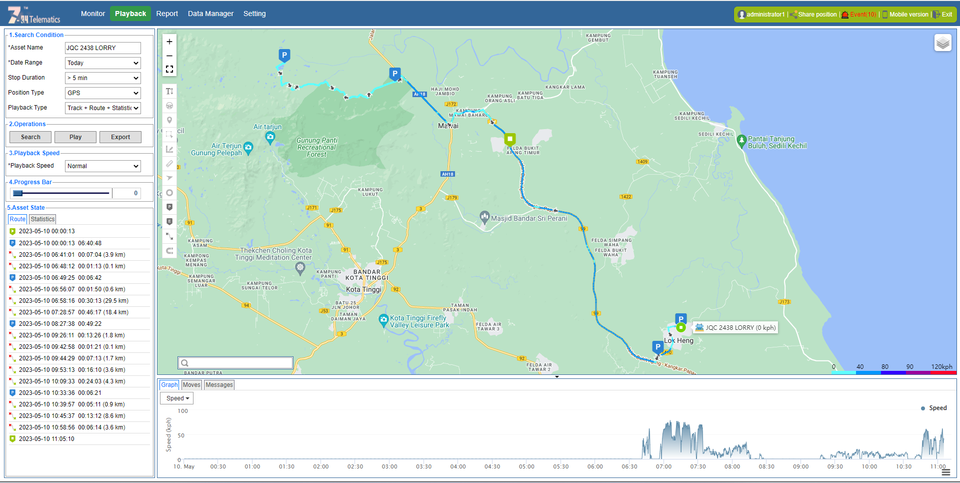Switch to the Statistics tab
The width and height of the screenshot is (960, 483).
coord(42,219)
